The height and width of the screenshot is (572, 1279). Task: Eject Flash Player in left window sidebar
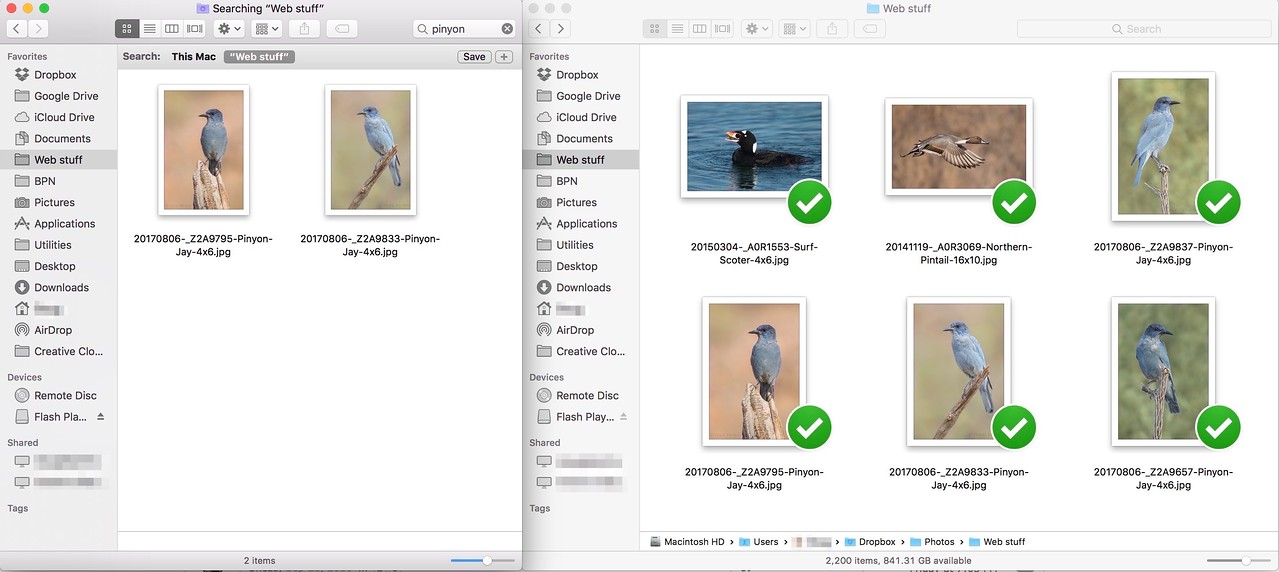click(101, 417)
